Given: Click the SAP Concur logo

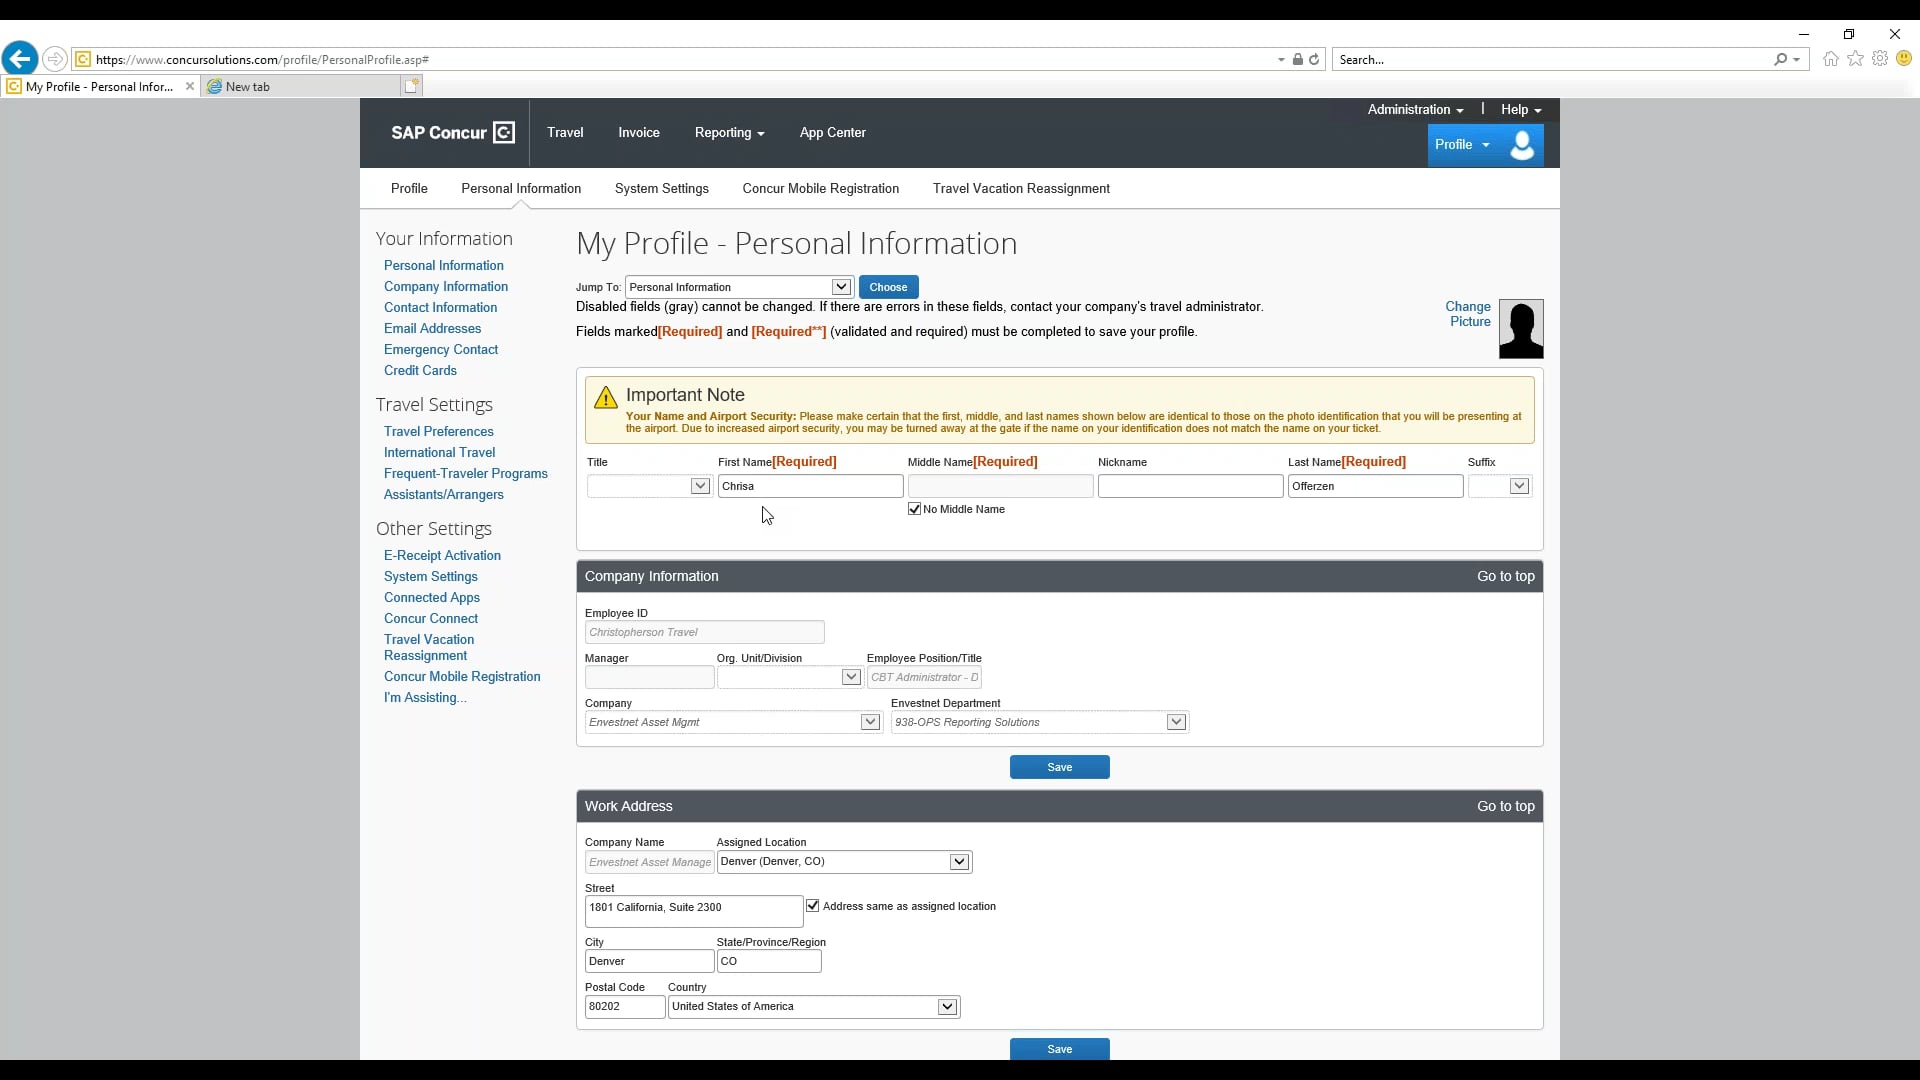Looking at the screenshot, I should (452, 132).
